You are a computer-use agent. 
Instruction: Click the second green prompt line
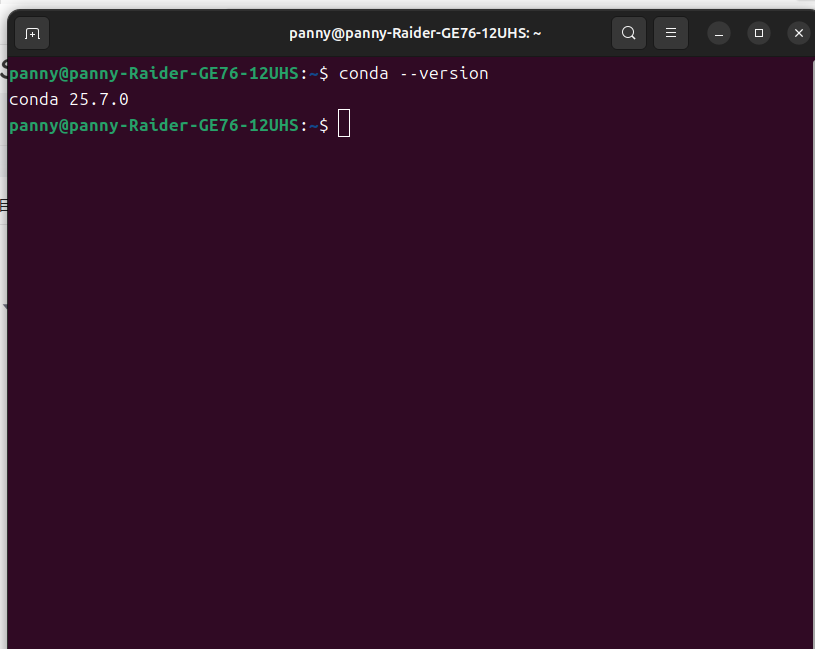click(x=150, y=125)
